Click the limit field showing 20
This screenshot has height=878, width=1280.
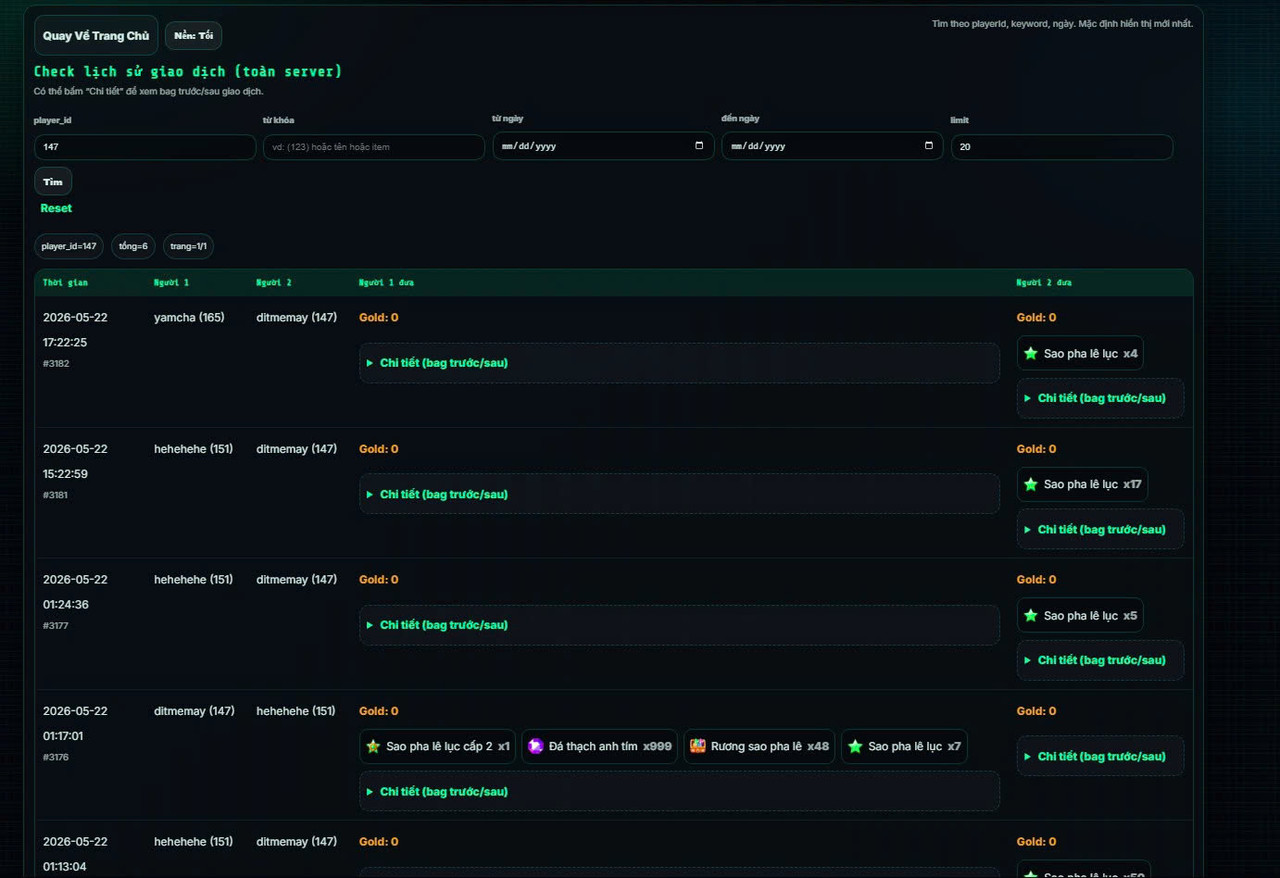point(1062,147)
